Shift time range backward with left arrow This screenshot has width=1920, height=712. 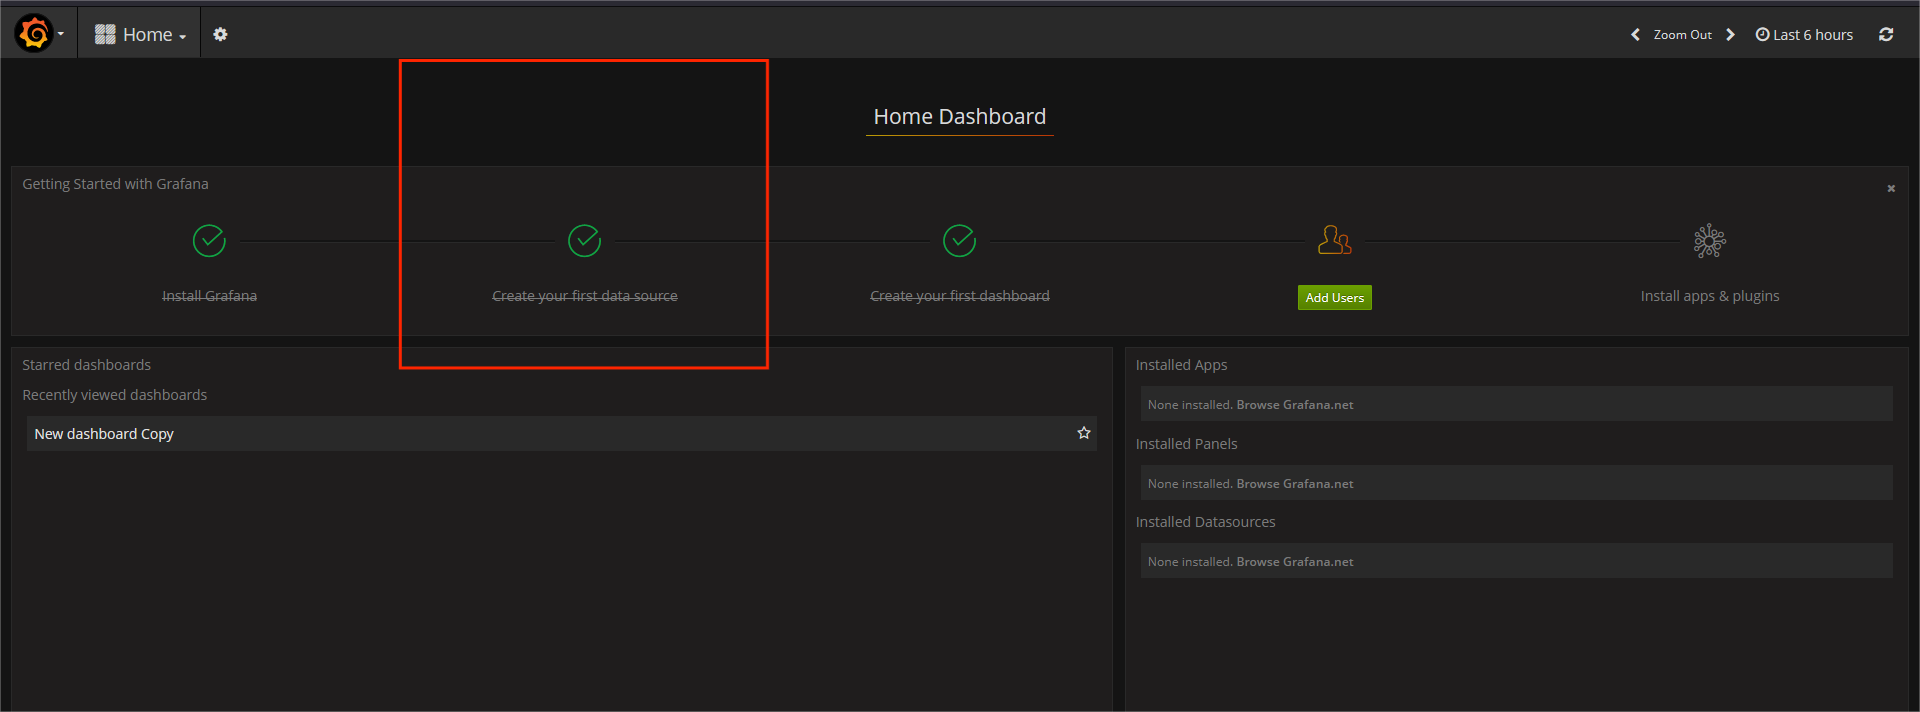(x=1635, y=35)
